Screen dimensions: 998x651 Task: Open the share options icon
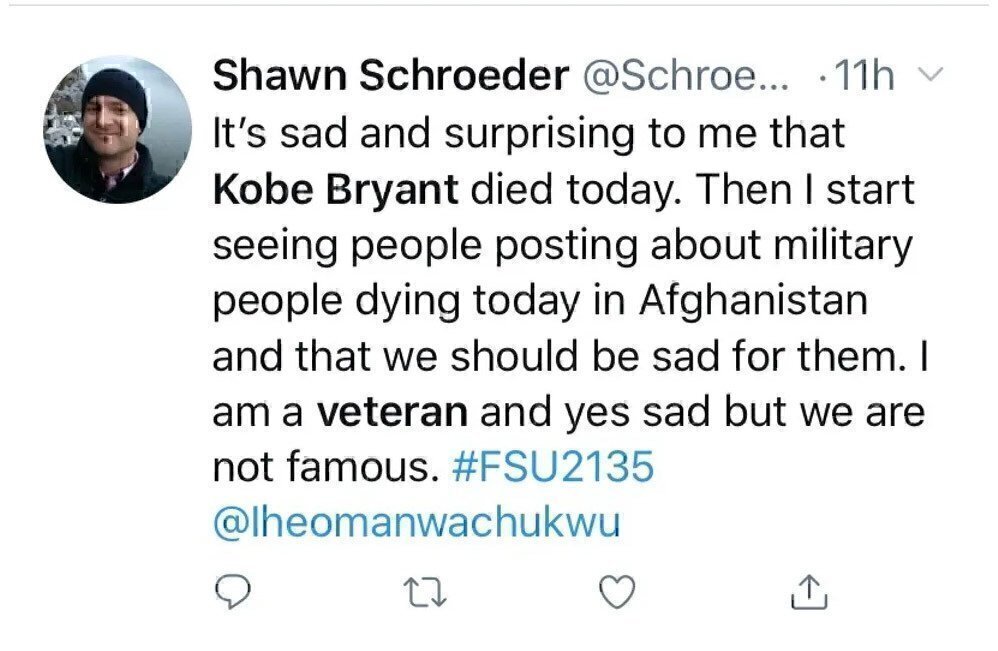[809, 594]
